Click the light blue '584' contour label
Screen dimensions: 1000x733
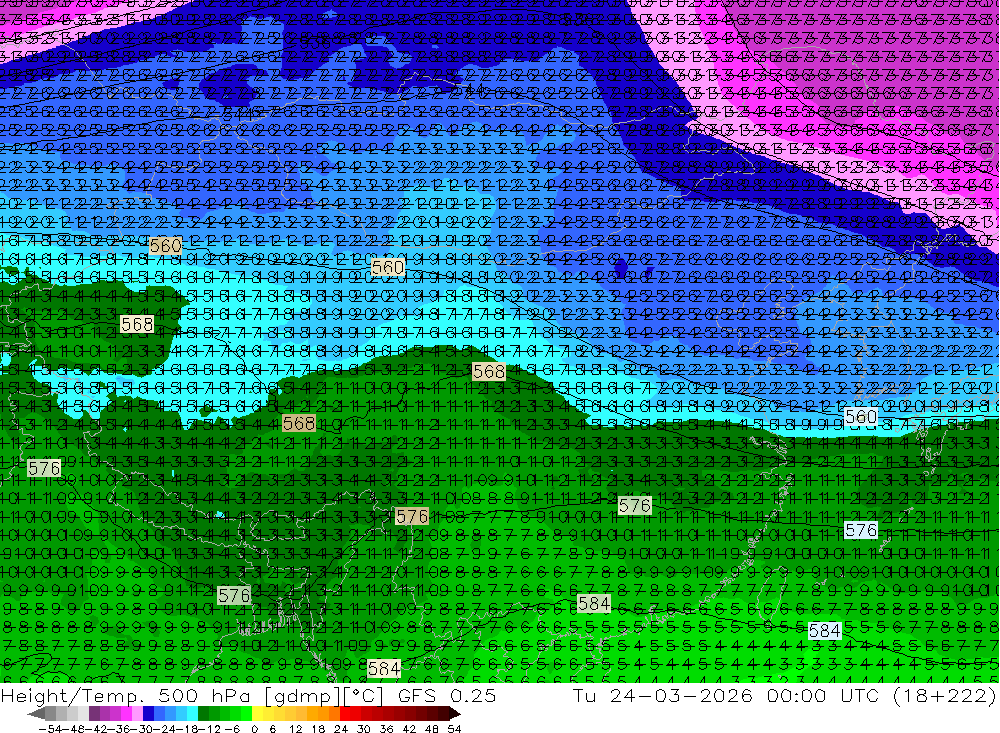pyautogui.click(x=825, y=630)
